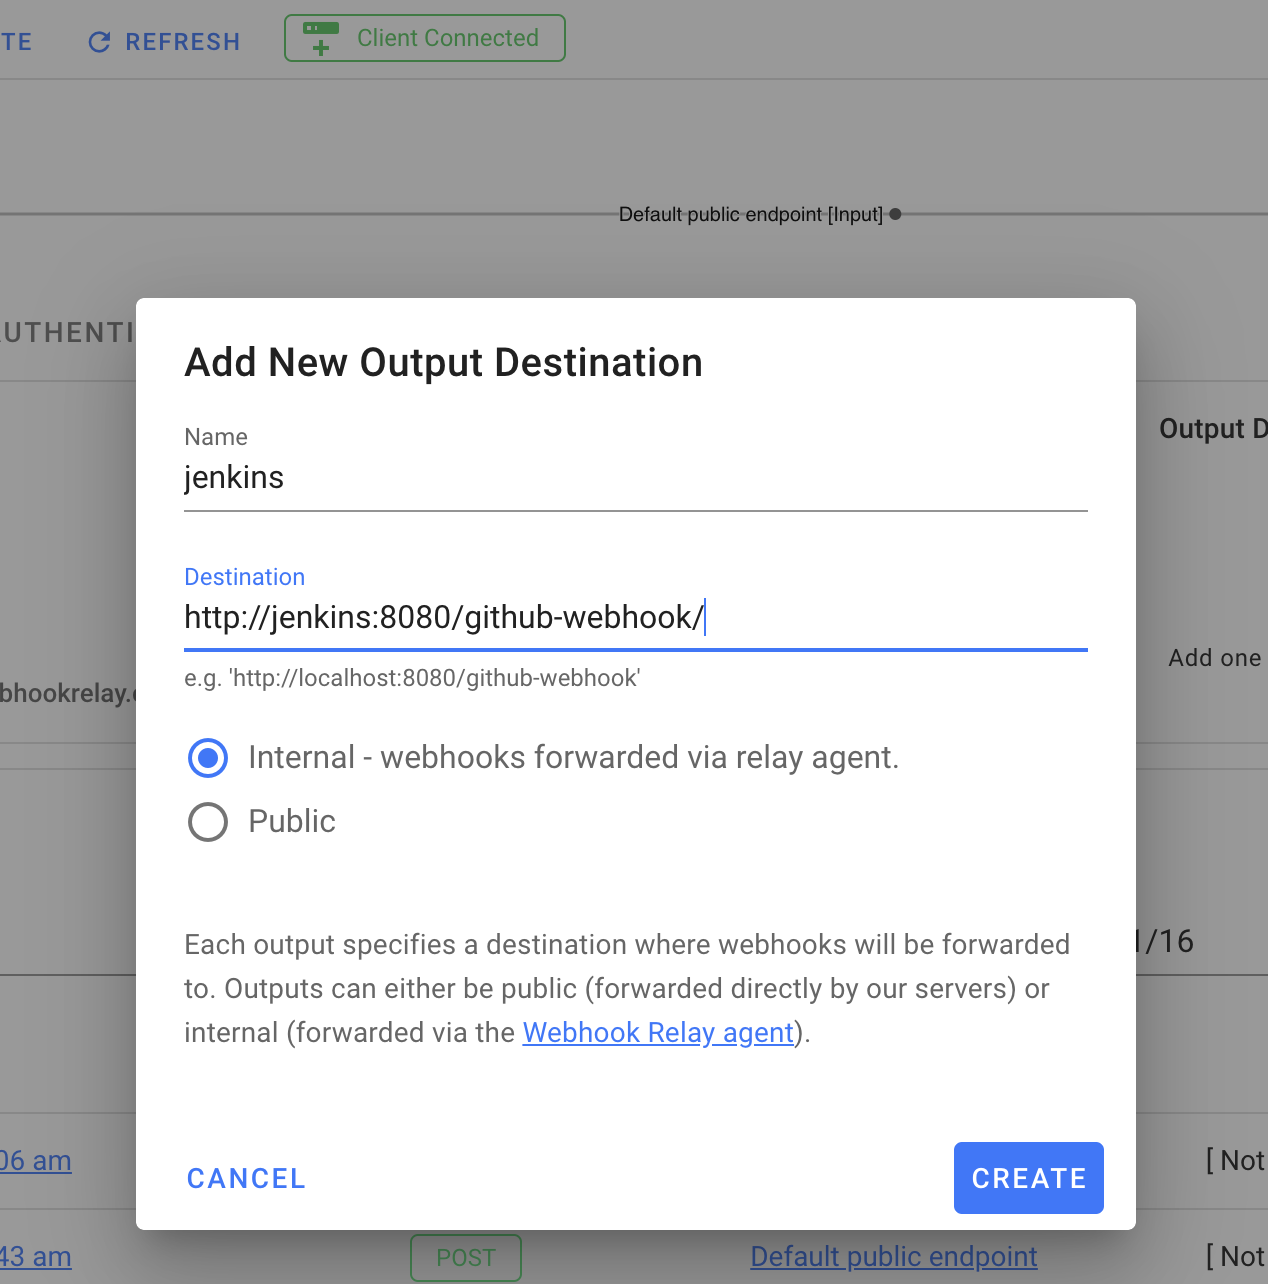
Task: Focus the Name field containing jenkins
Action: pos(635,478)
